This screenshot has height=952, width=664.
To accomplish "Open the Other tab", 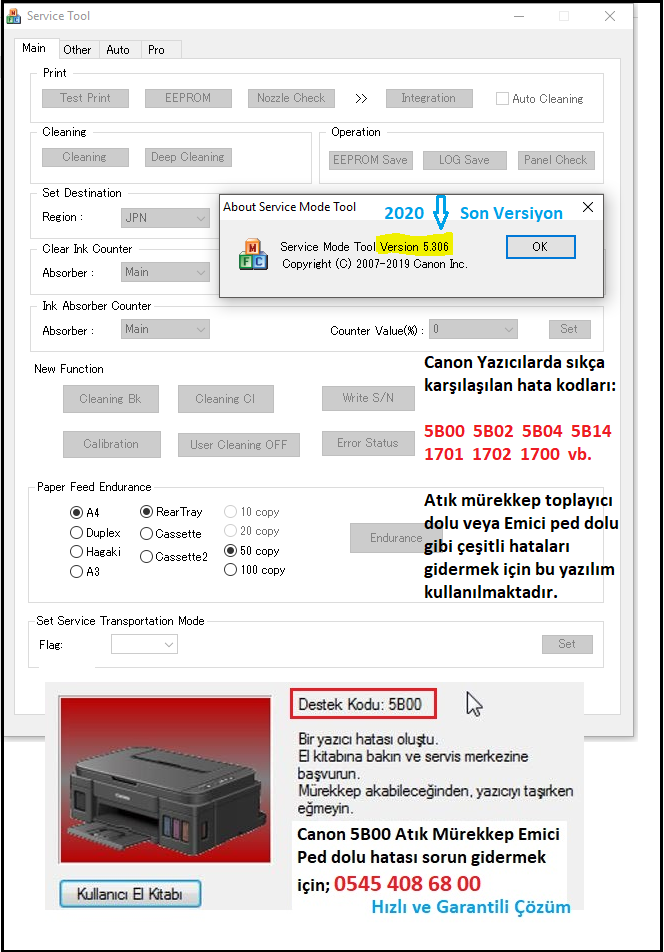I will point(77,50).
